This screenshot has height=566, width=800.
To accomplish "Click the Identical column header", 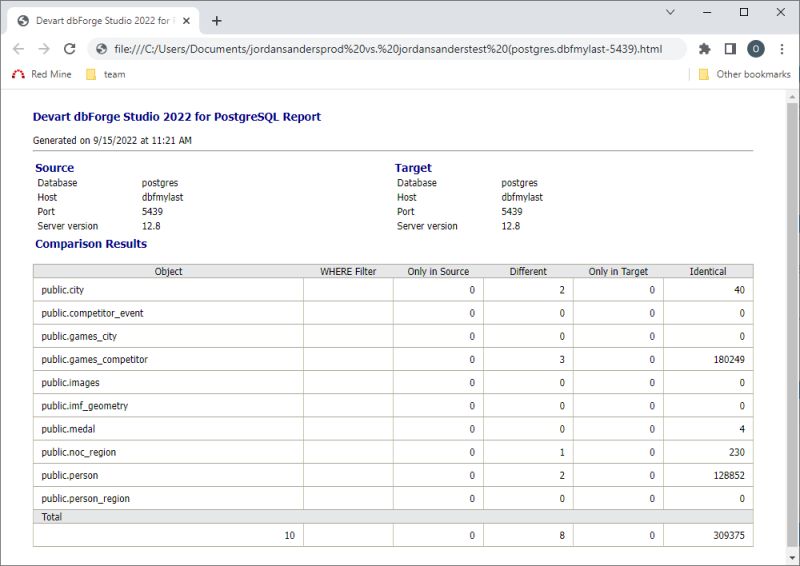I will click(708, 272).
